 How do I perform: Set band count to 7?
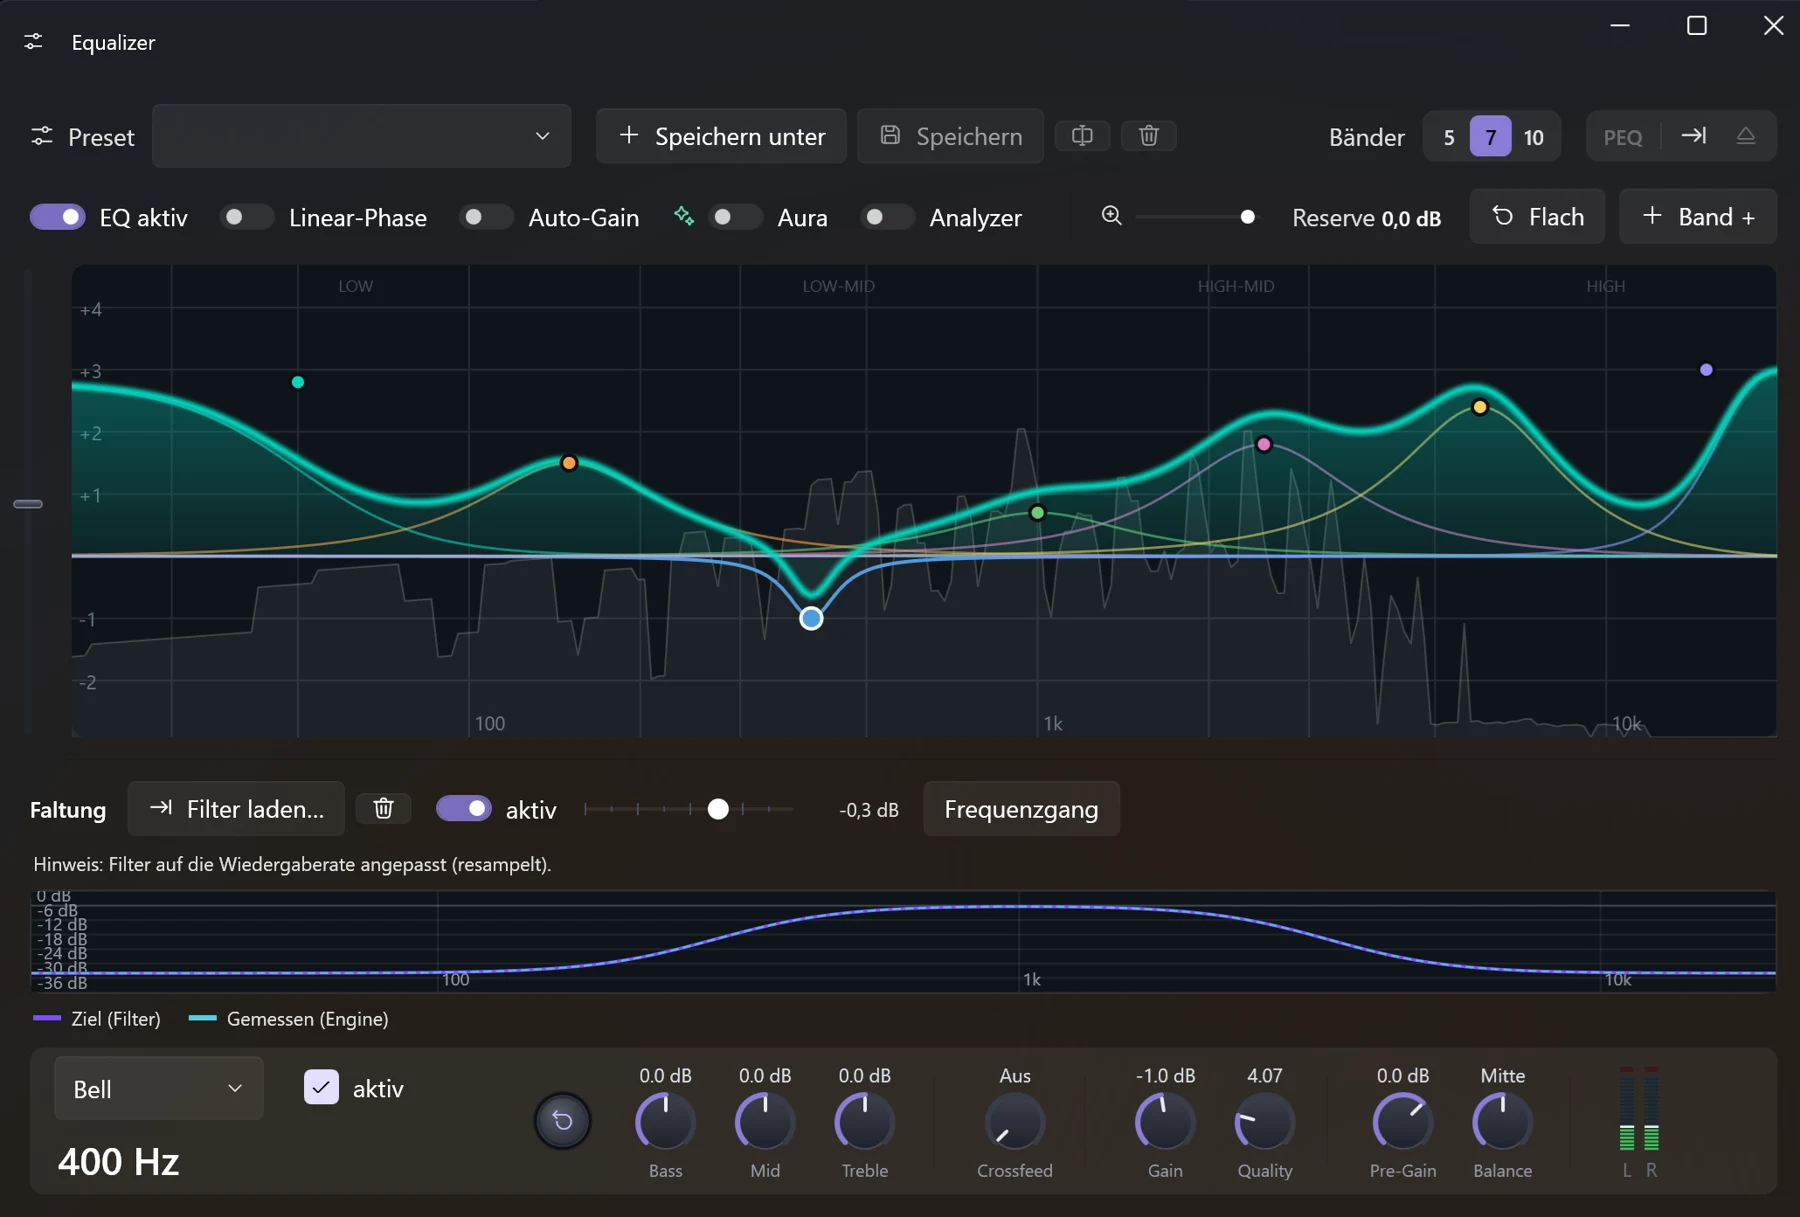click(x=1490, y=137)
